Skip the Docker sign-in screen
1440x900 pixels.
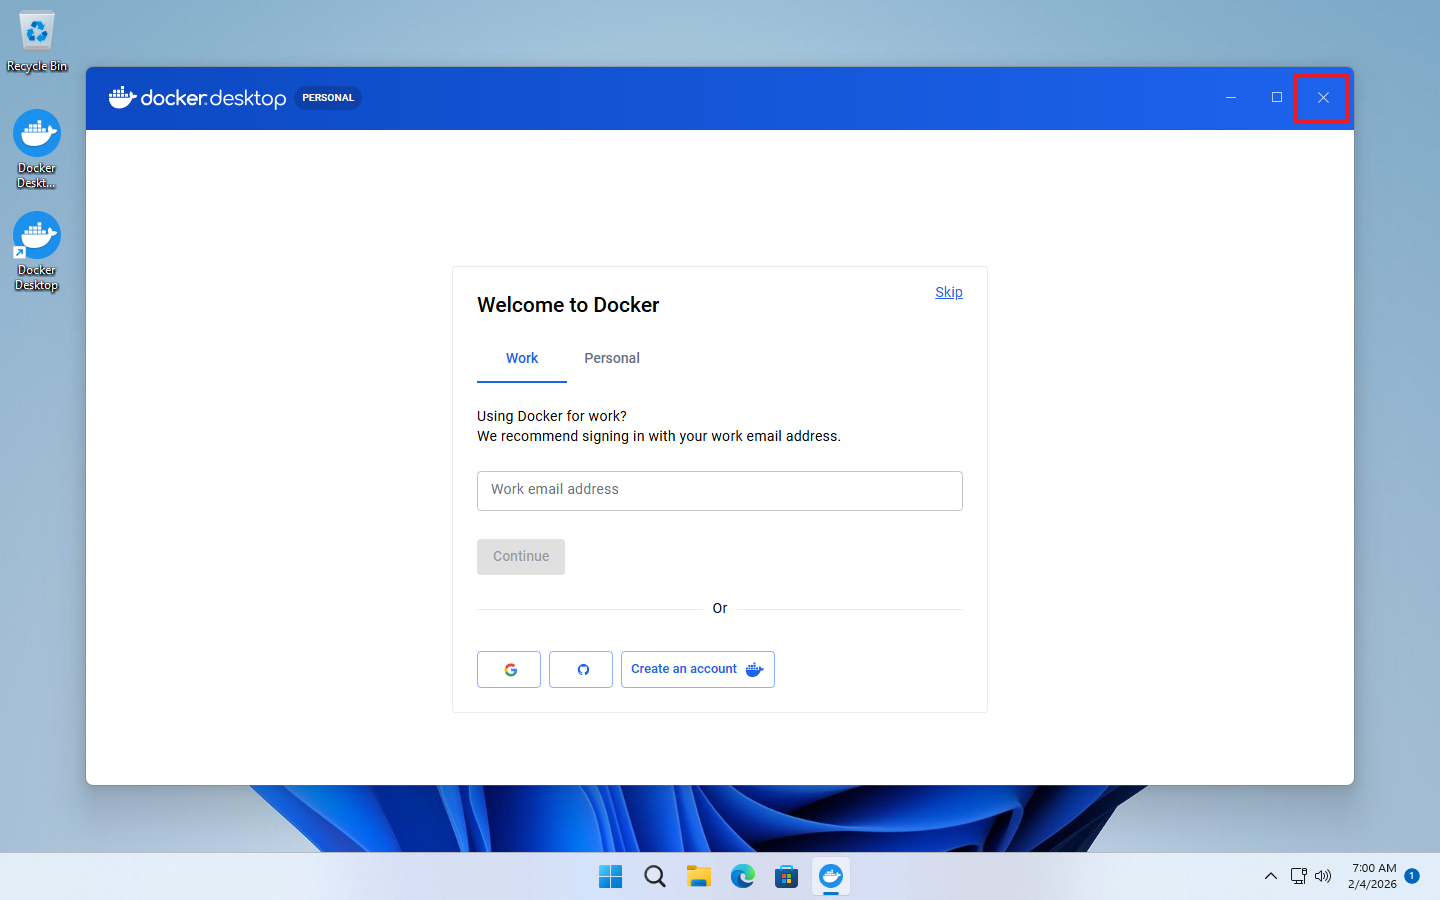pos(948,292)
